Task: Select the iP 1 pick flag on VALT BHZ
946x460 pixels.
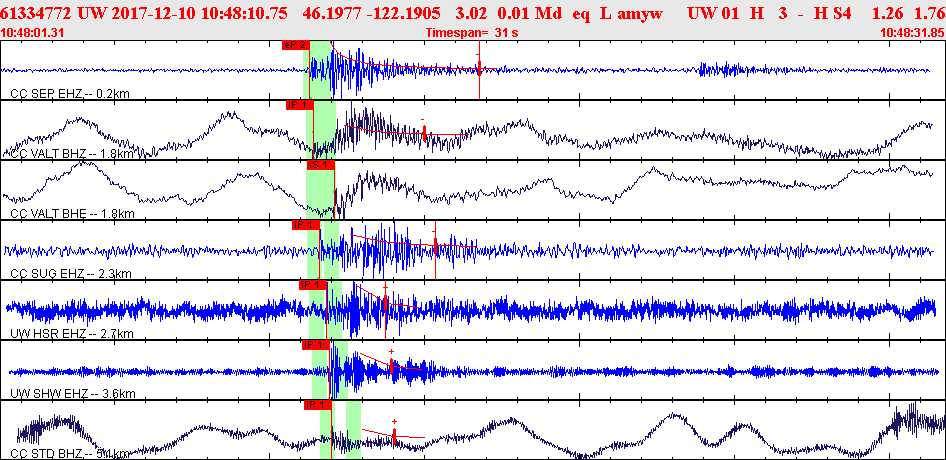Action: click(300, 105)
